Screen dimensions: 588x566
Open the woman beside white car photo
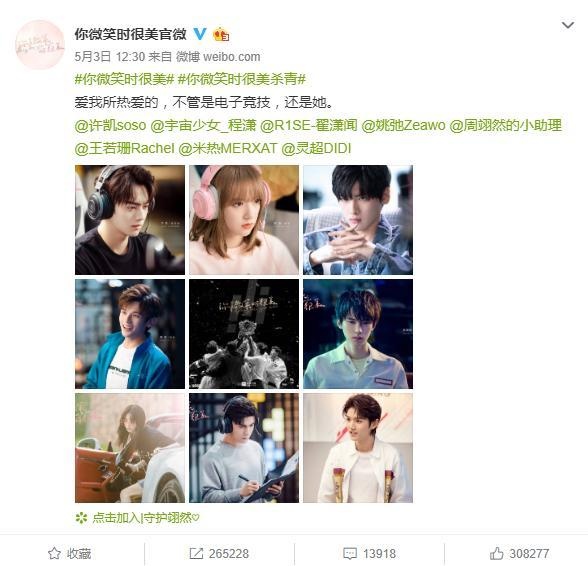click(130, 448)
